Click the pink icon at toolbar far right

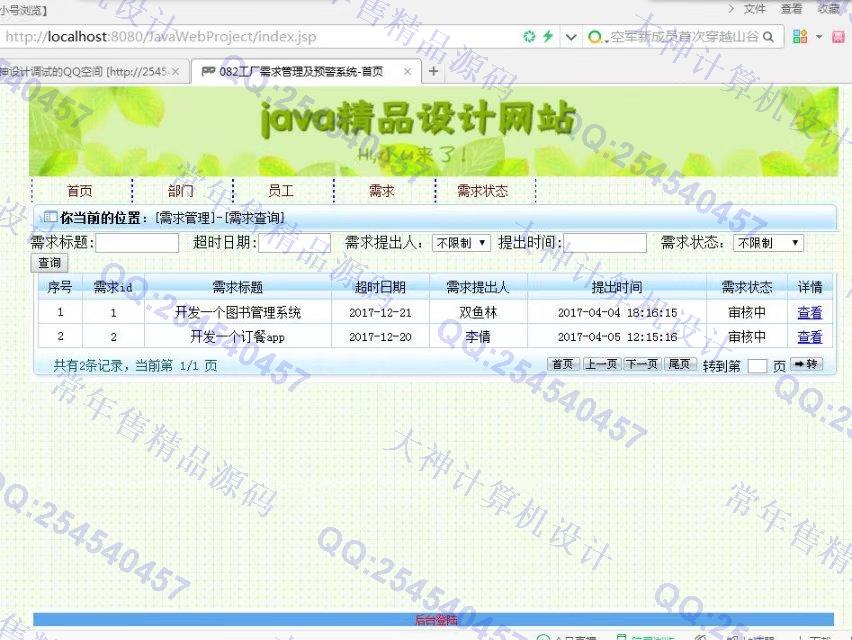click(838, 36)
